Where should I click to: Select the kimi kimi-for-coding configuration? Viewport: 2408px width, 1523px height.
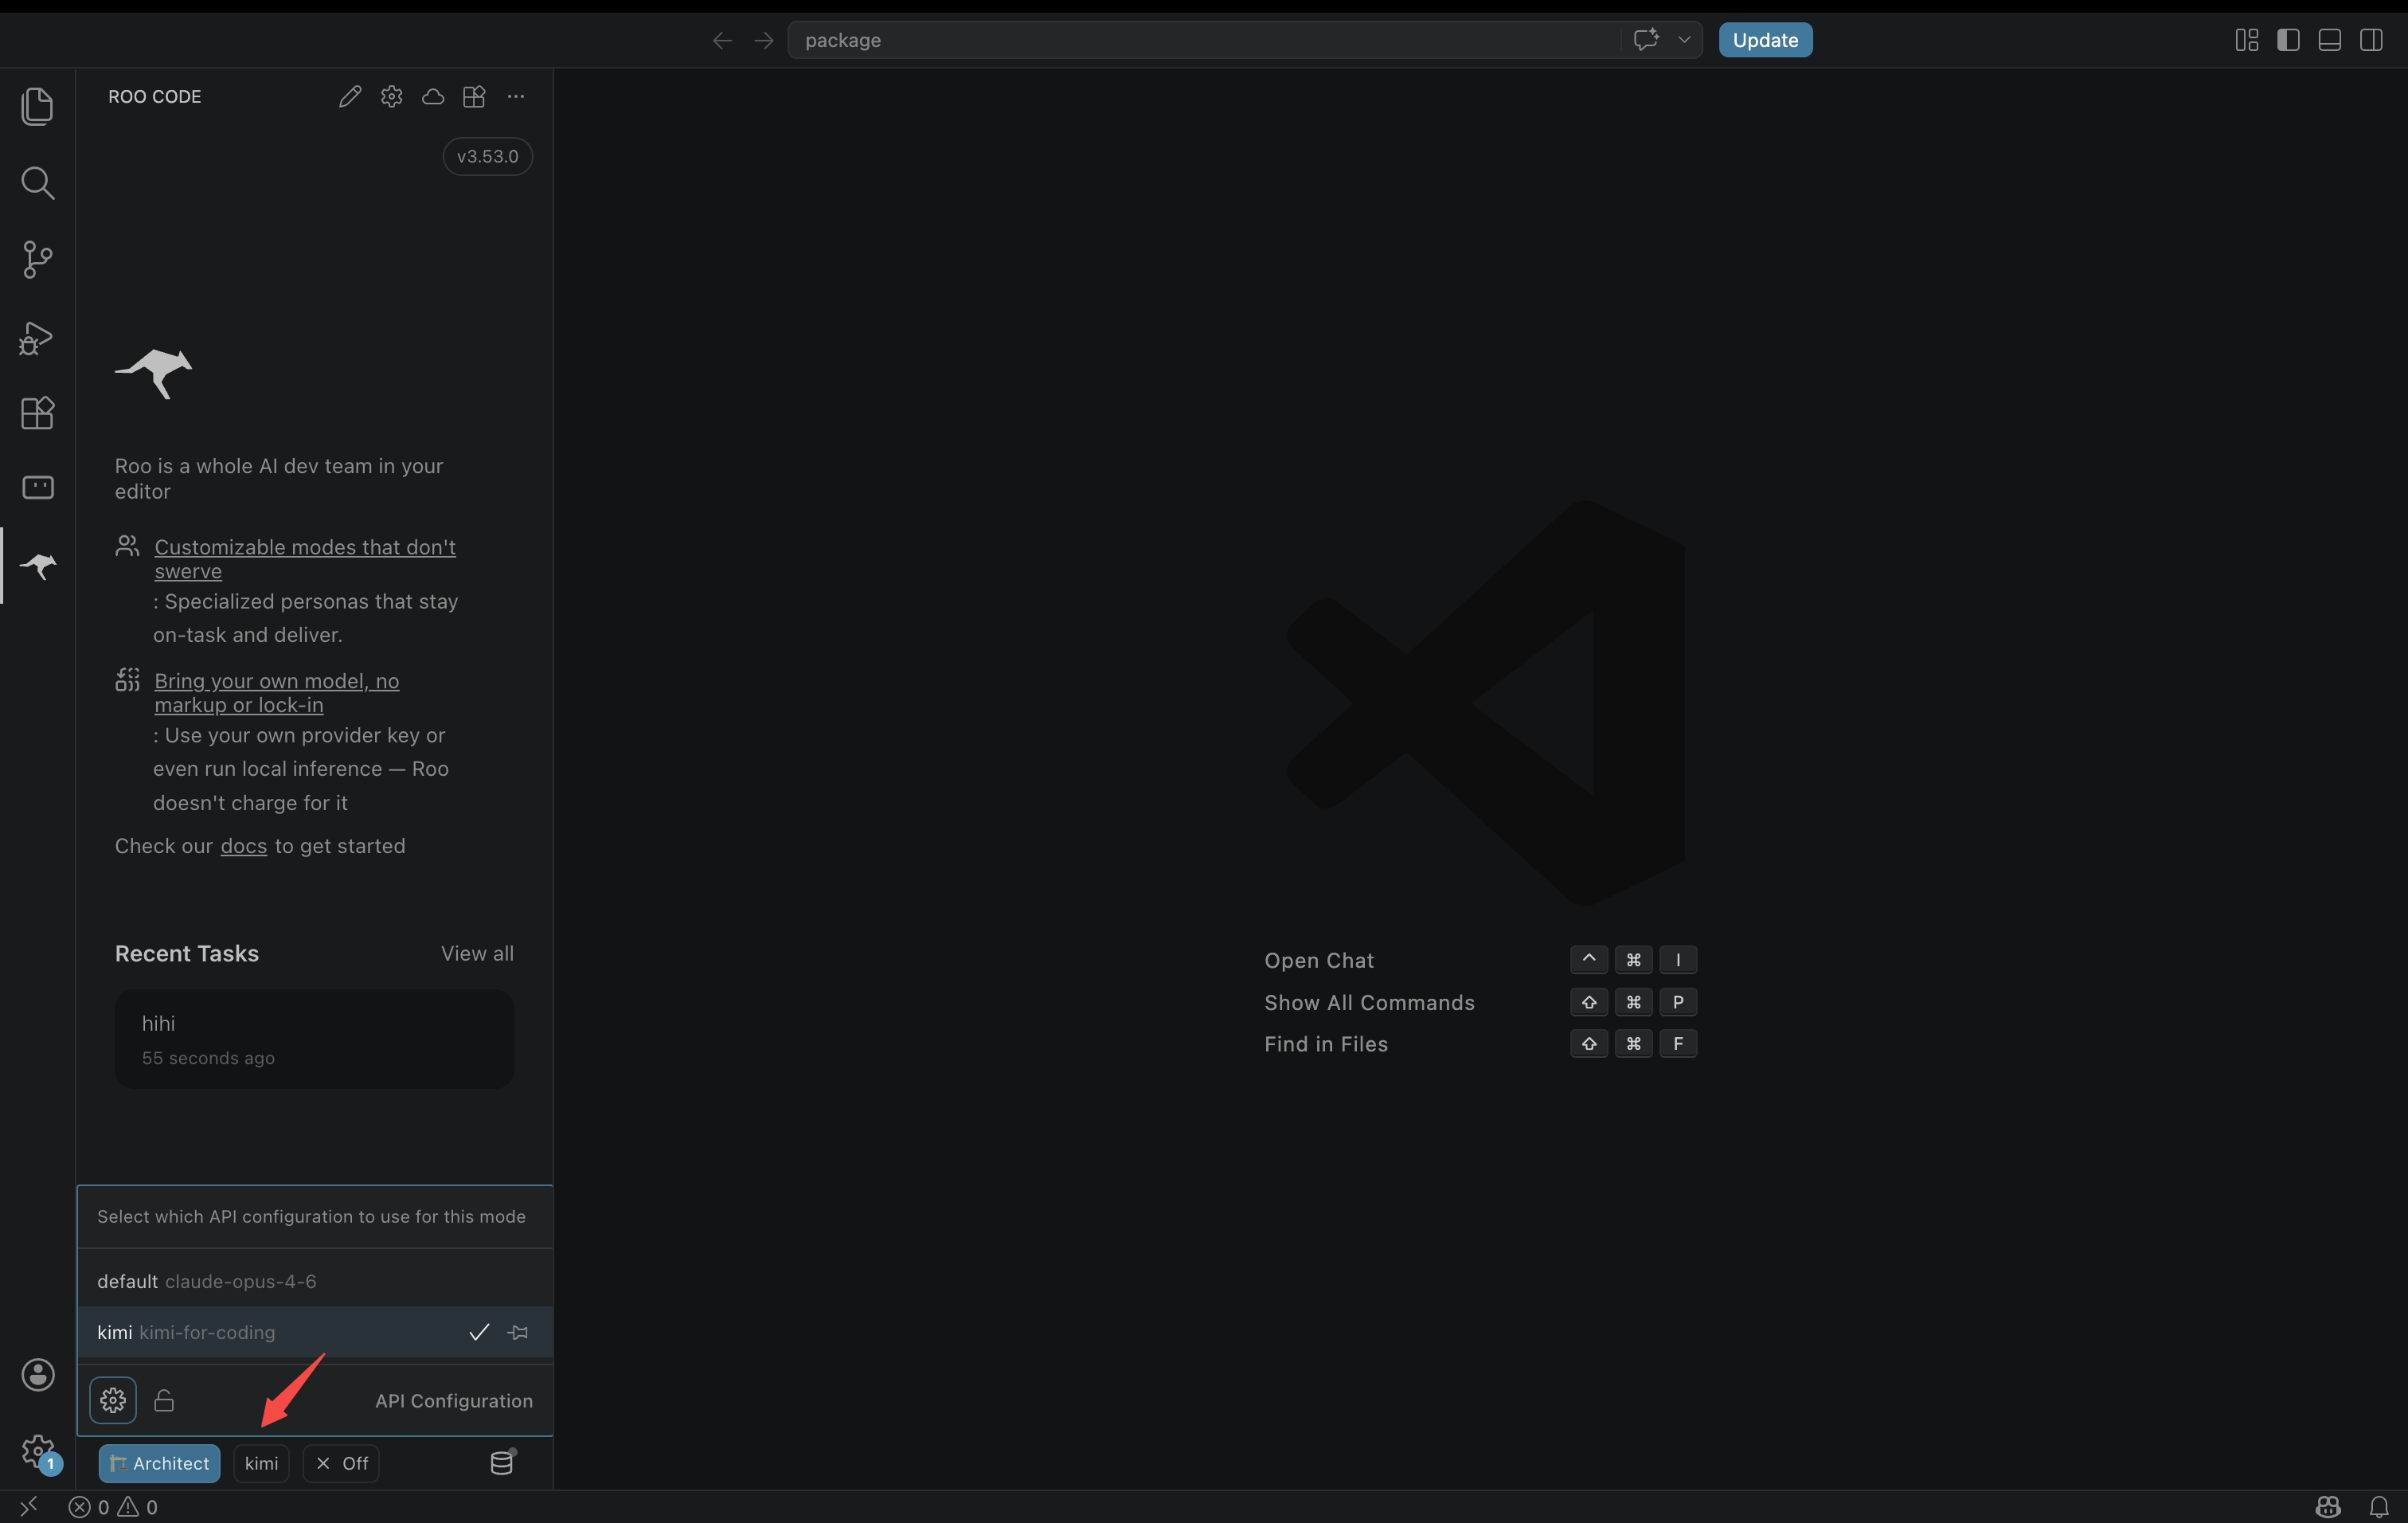click(x=314, y=1333)
